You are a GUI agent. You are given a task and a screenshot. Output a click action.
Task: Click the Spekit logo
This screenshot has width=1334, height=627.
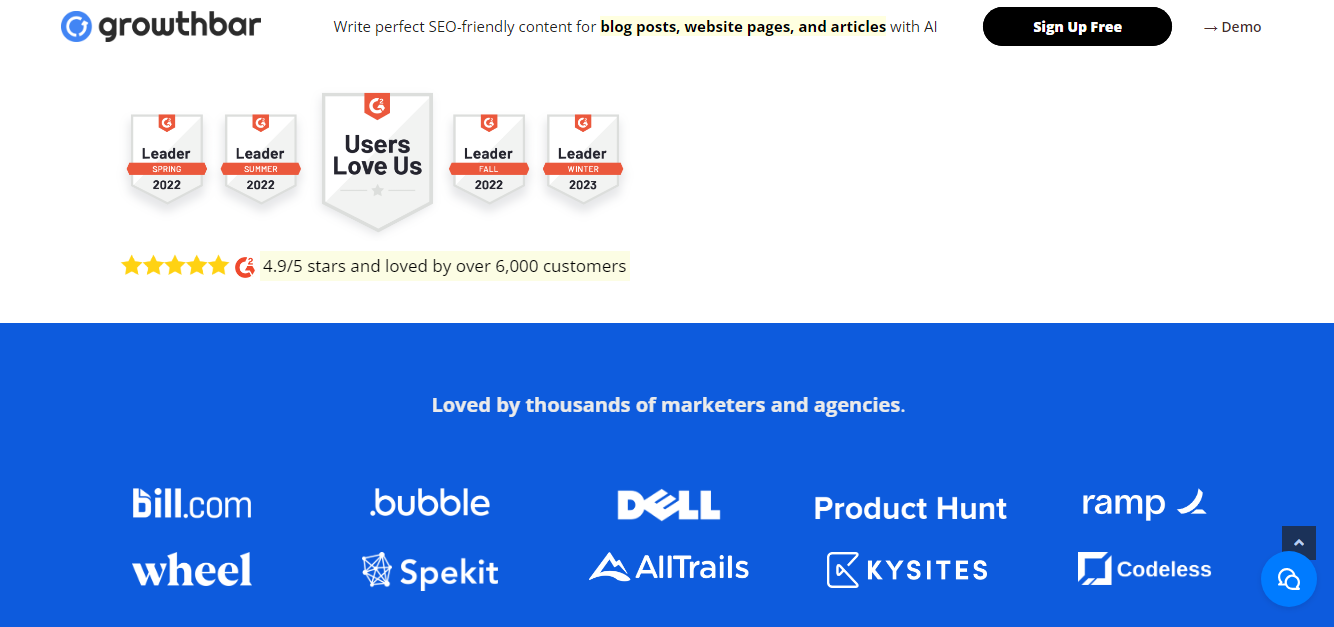point(430,571)
